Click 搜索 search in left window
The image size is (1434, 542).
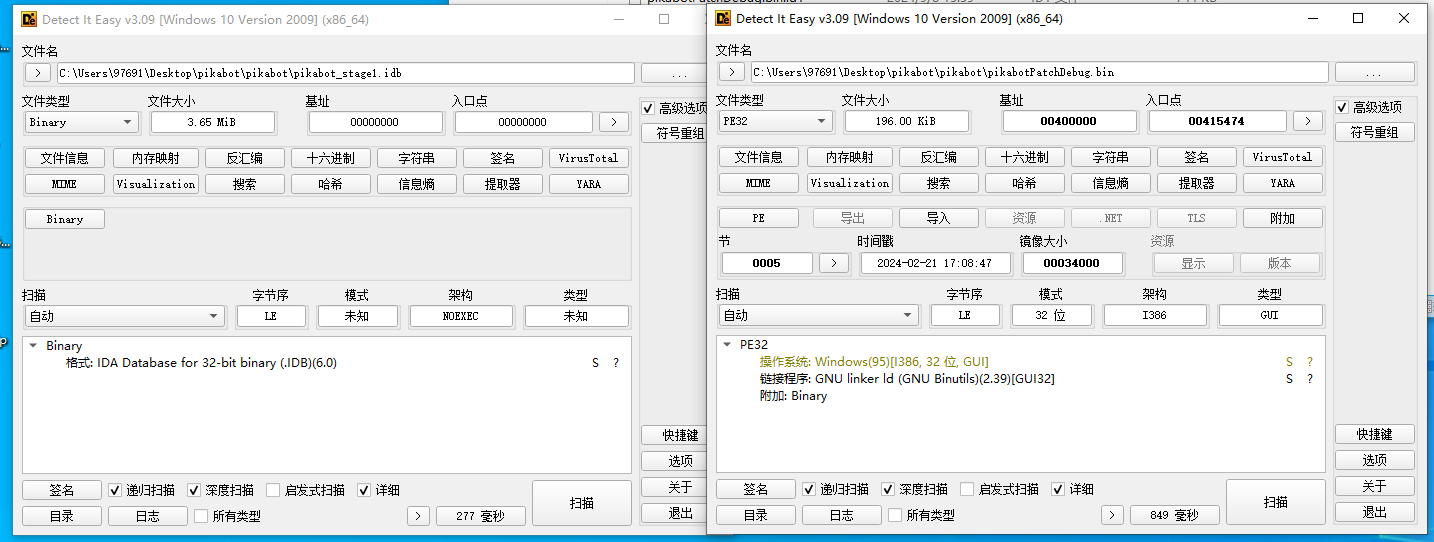244,184
